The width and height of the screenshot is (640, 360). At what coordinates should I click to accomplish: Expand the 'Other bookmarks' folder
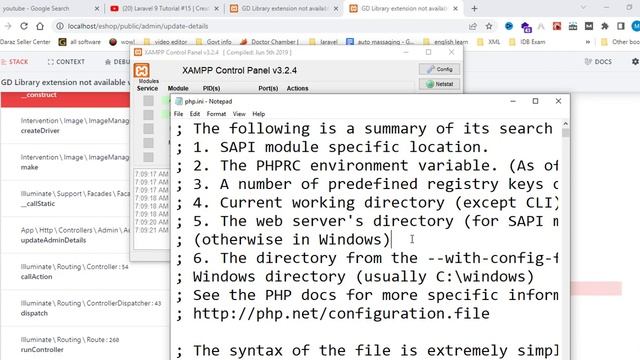pyautogui.click(x=620, y=42)
